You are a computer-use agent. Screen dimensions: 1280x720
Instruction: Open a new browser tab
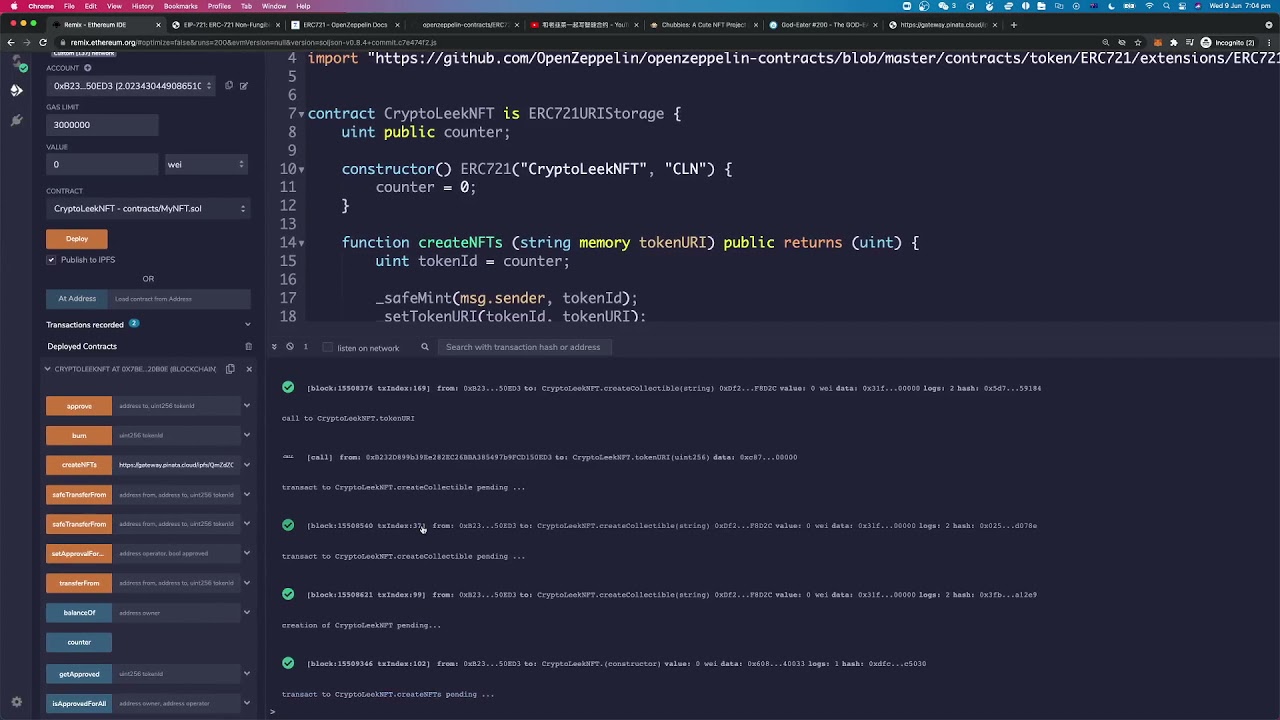(x=1014, y=25)
